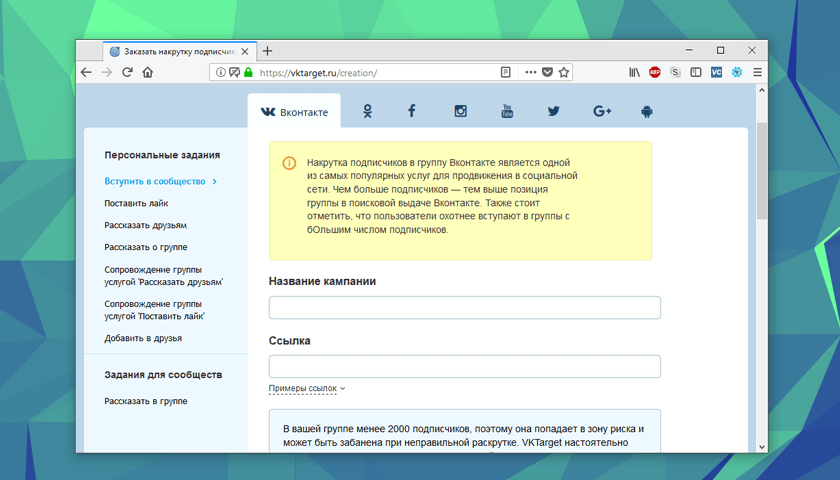Open Сопровождение группы 'Поставить лайк' task
The image size is (840, 480).
click(x=154, y=310)
